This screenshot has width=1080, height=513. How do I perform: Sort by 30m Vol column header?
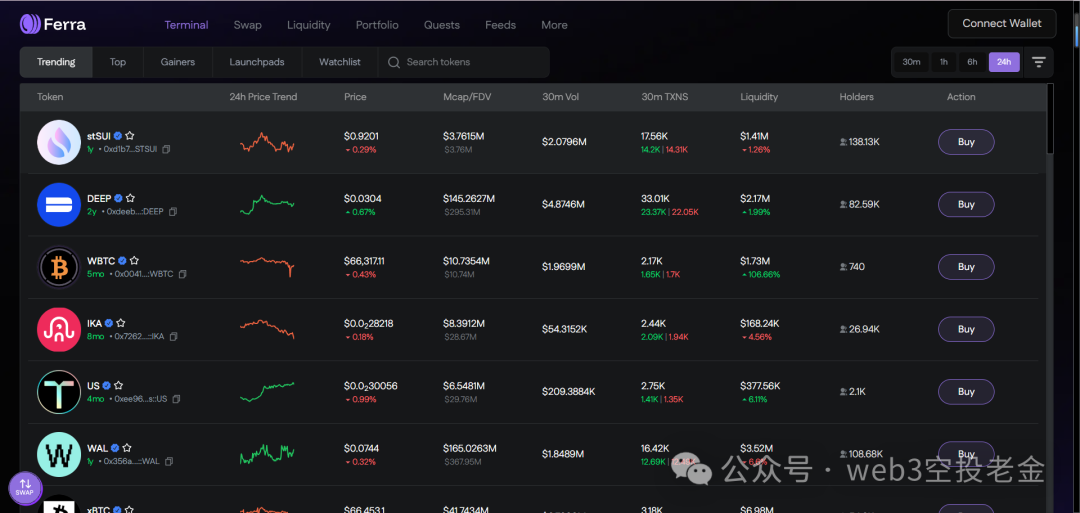[561, 97]
